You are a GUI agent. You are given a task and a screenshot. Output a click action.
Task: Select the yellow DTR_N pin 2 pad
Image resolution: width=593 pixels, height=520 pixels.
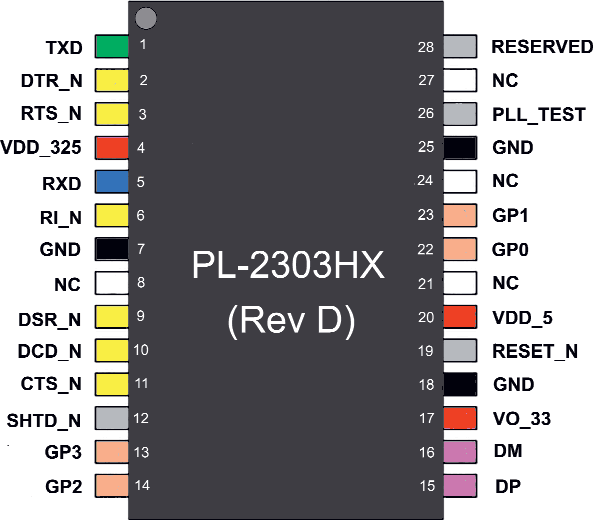[x=112, y=80]
